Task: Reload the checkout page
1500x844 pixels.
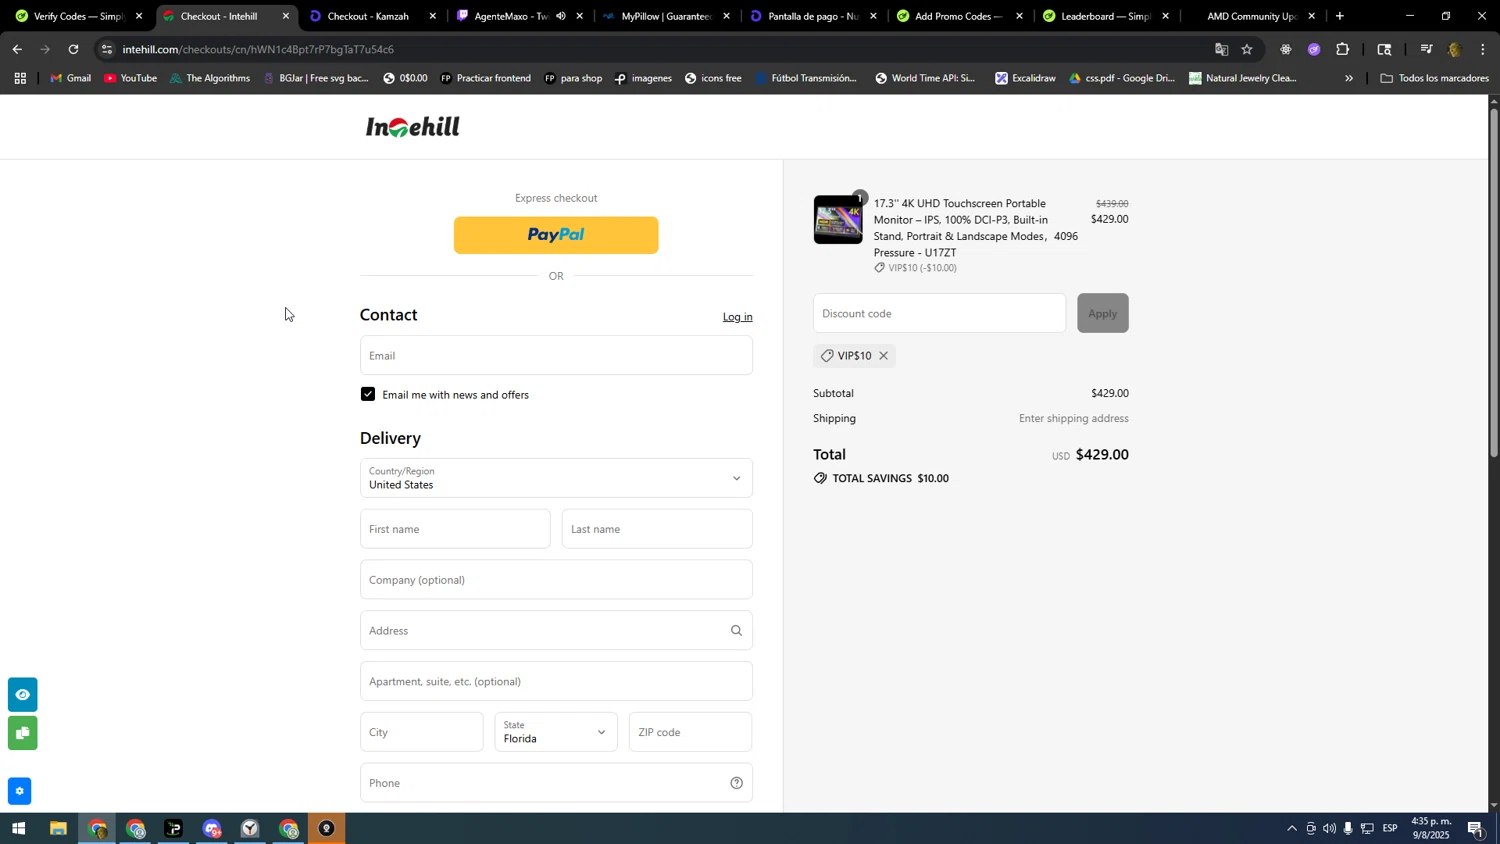Action: pos(73,49)
